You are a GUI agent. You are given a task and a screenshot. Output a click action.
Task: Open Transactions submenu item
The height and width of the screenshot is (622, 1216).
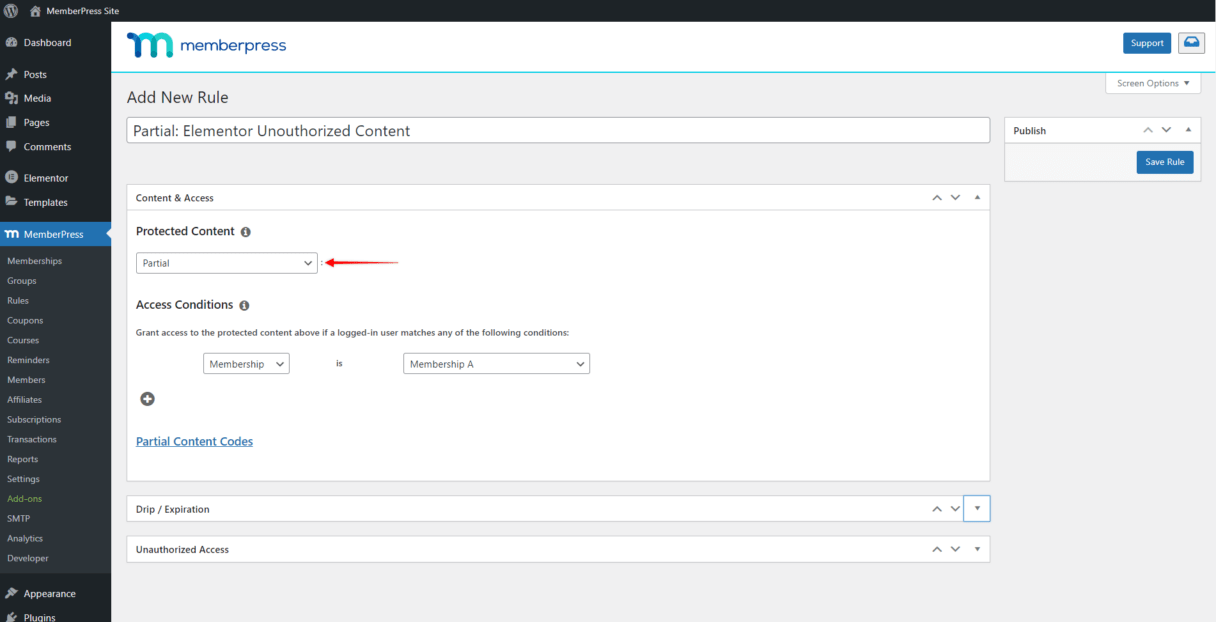pyautogui.click(x=32, y=439)
